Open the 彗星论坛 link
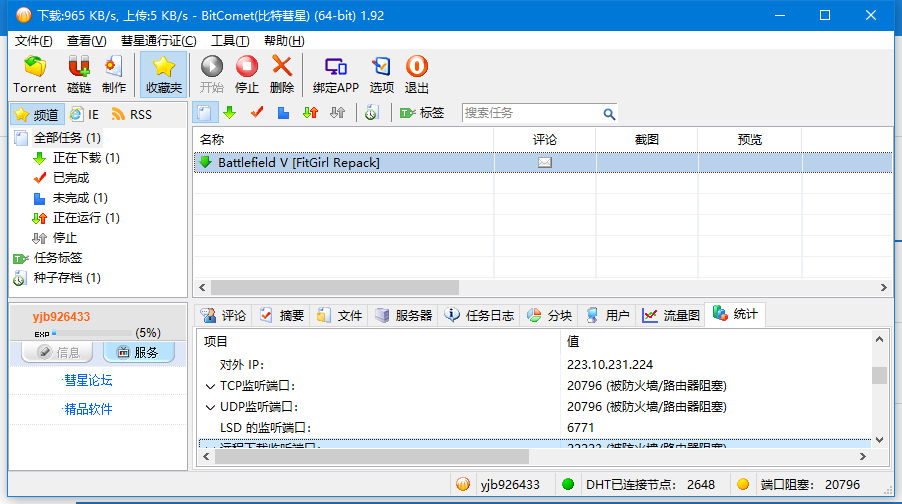The height and width of the screenshot is (504, 902). pyautogui.click(x=87, y=380)
